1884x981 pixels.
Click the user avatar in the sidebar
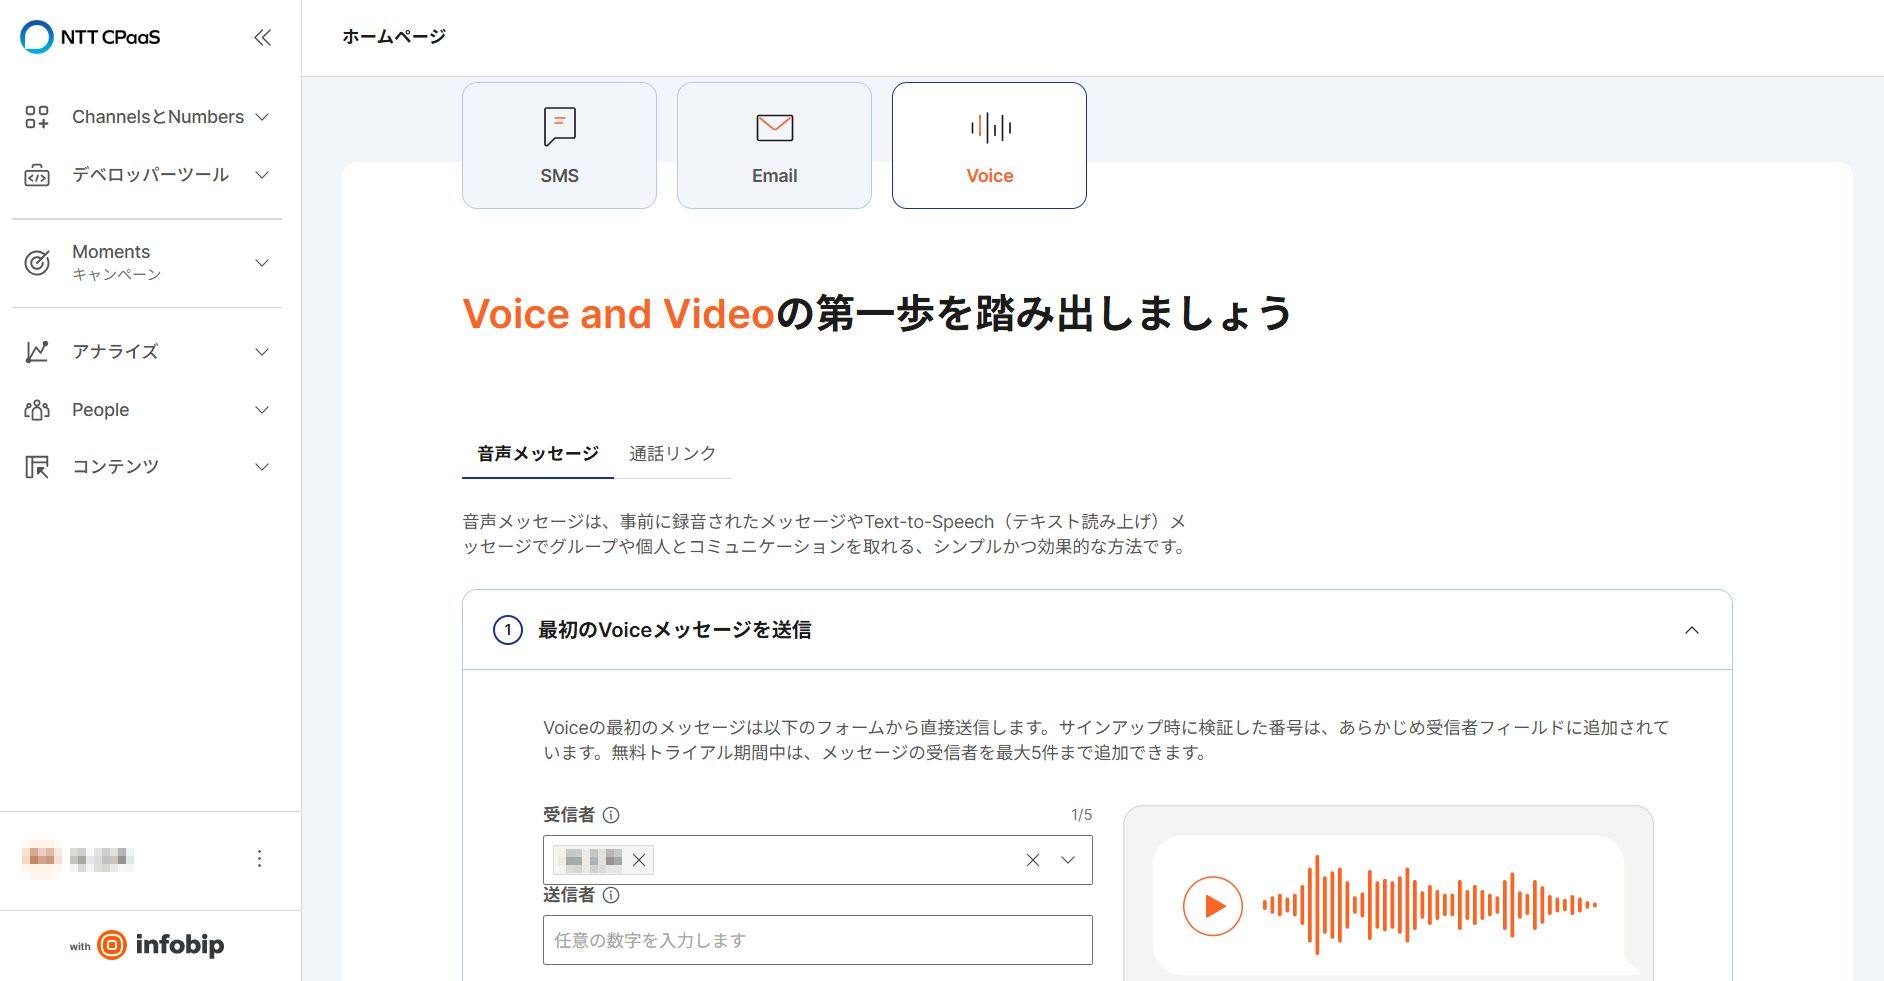pyautogui.click(x=42, y=857)
